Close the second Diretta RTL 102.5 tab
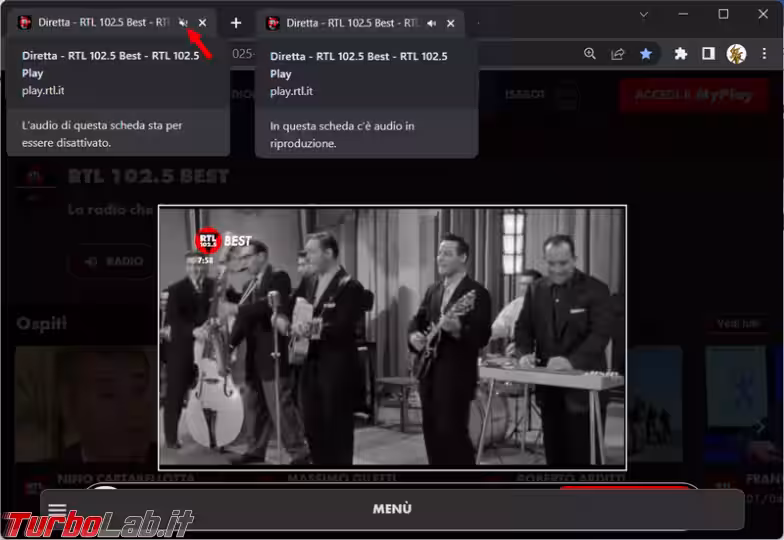The height and width of the screenshot is (540, 784). pos(450,24)
